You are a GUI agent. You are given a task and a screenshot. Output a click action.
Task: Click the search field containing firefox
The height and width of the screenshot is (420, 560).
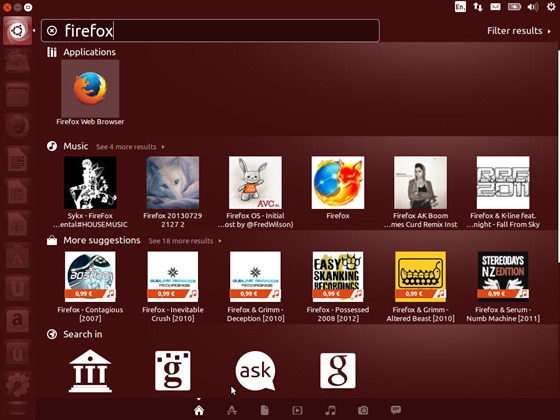(210, 31)
